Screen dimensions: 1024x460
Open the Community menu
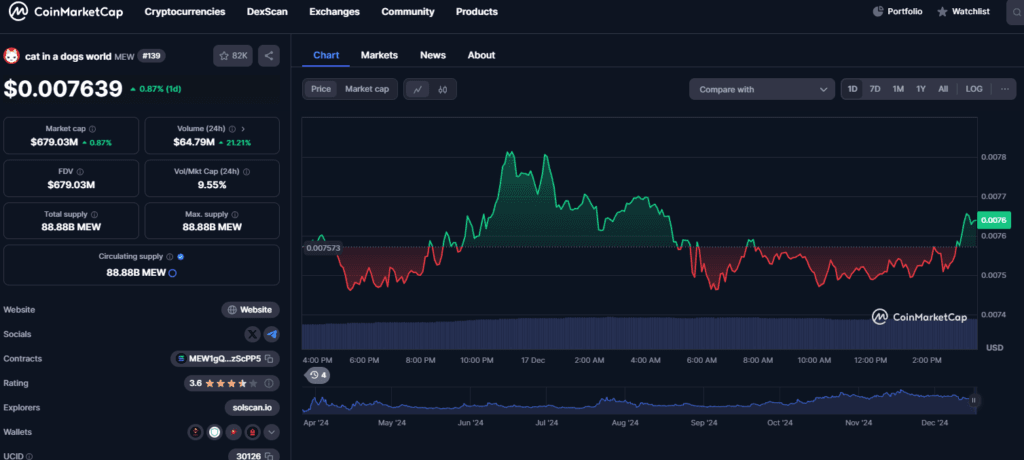click(408, 12)
